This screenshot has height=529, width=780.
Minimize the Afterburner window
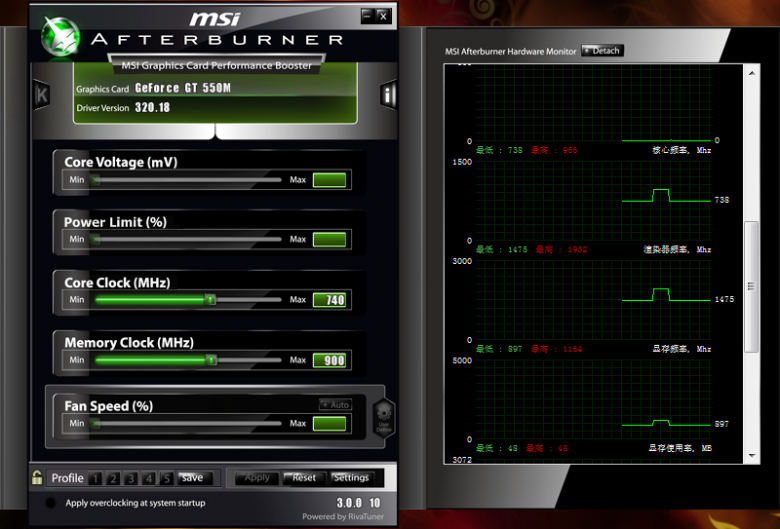[368, 16]
